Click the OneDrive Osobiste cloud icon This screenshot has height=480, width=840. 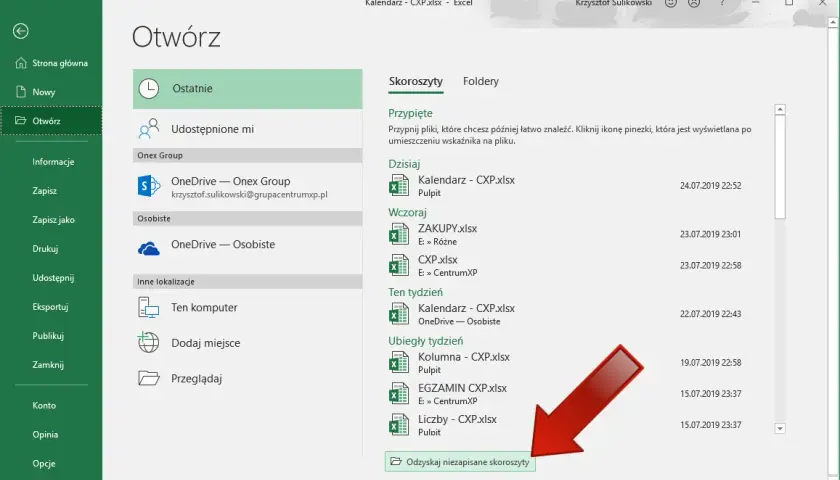pyautogui.click(x=149, y=249)
